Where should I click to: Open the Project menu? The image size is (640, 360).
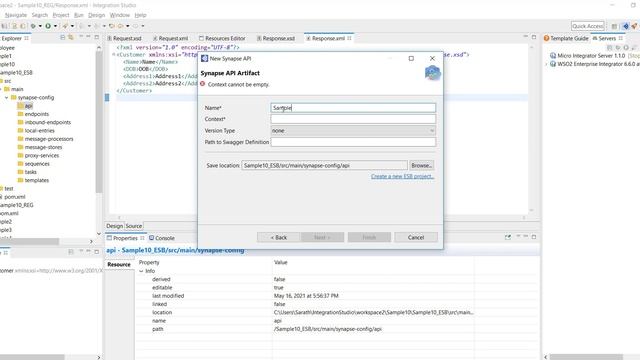61,15
